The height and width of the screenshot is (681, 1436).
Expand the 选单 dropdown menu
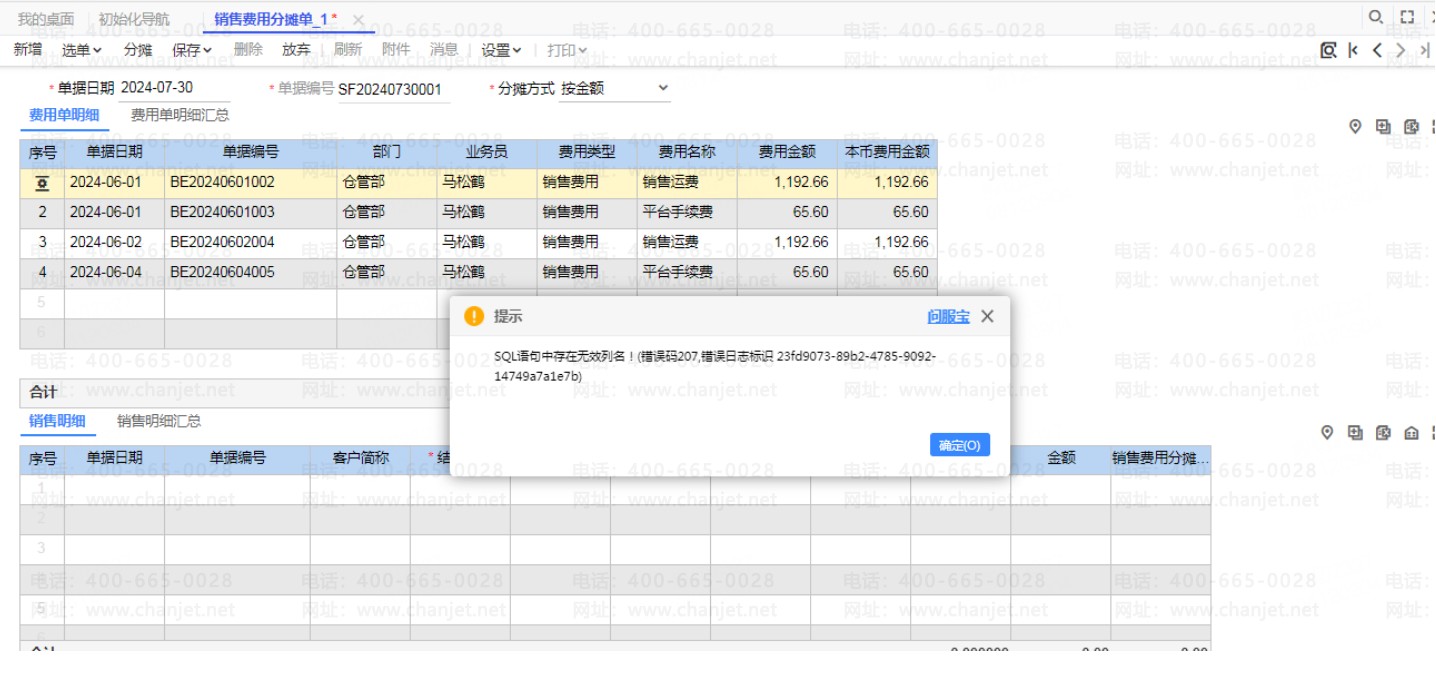pyautogui.click(x=82, y=50)
